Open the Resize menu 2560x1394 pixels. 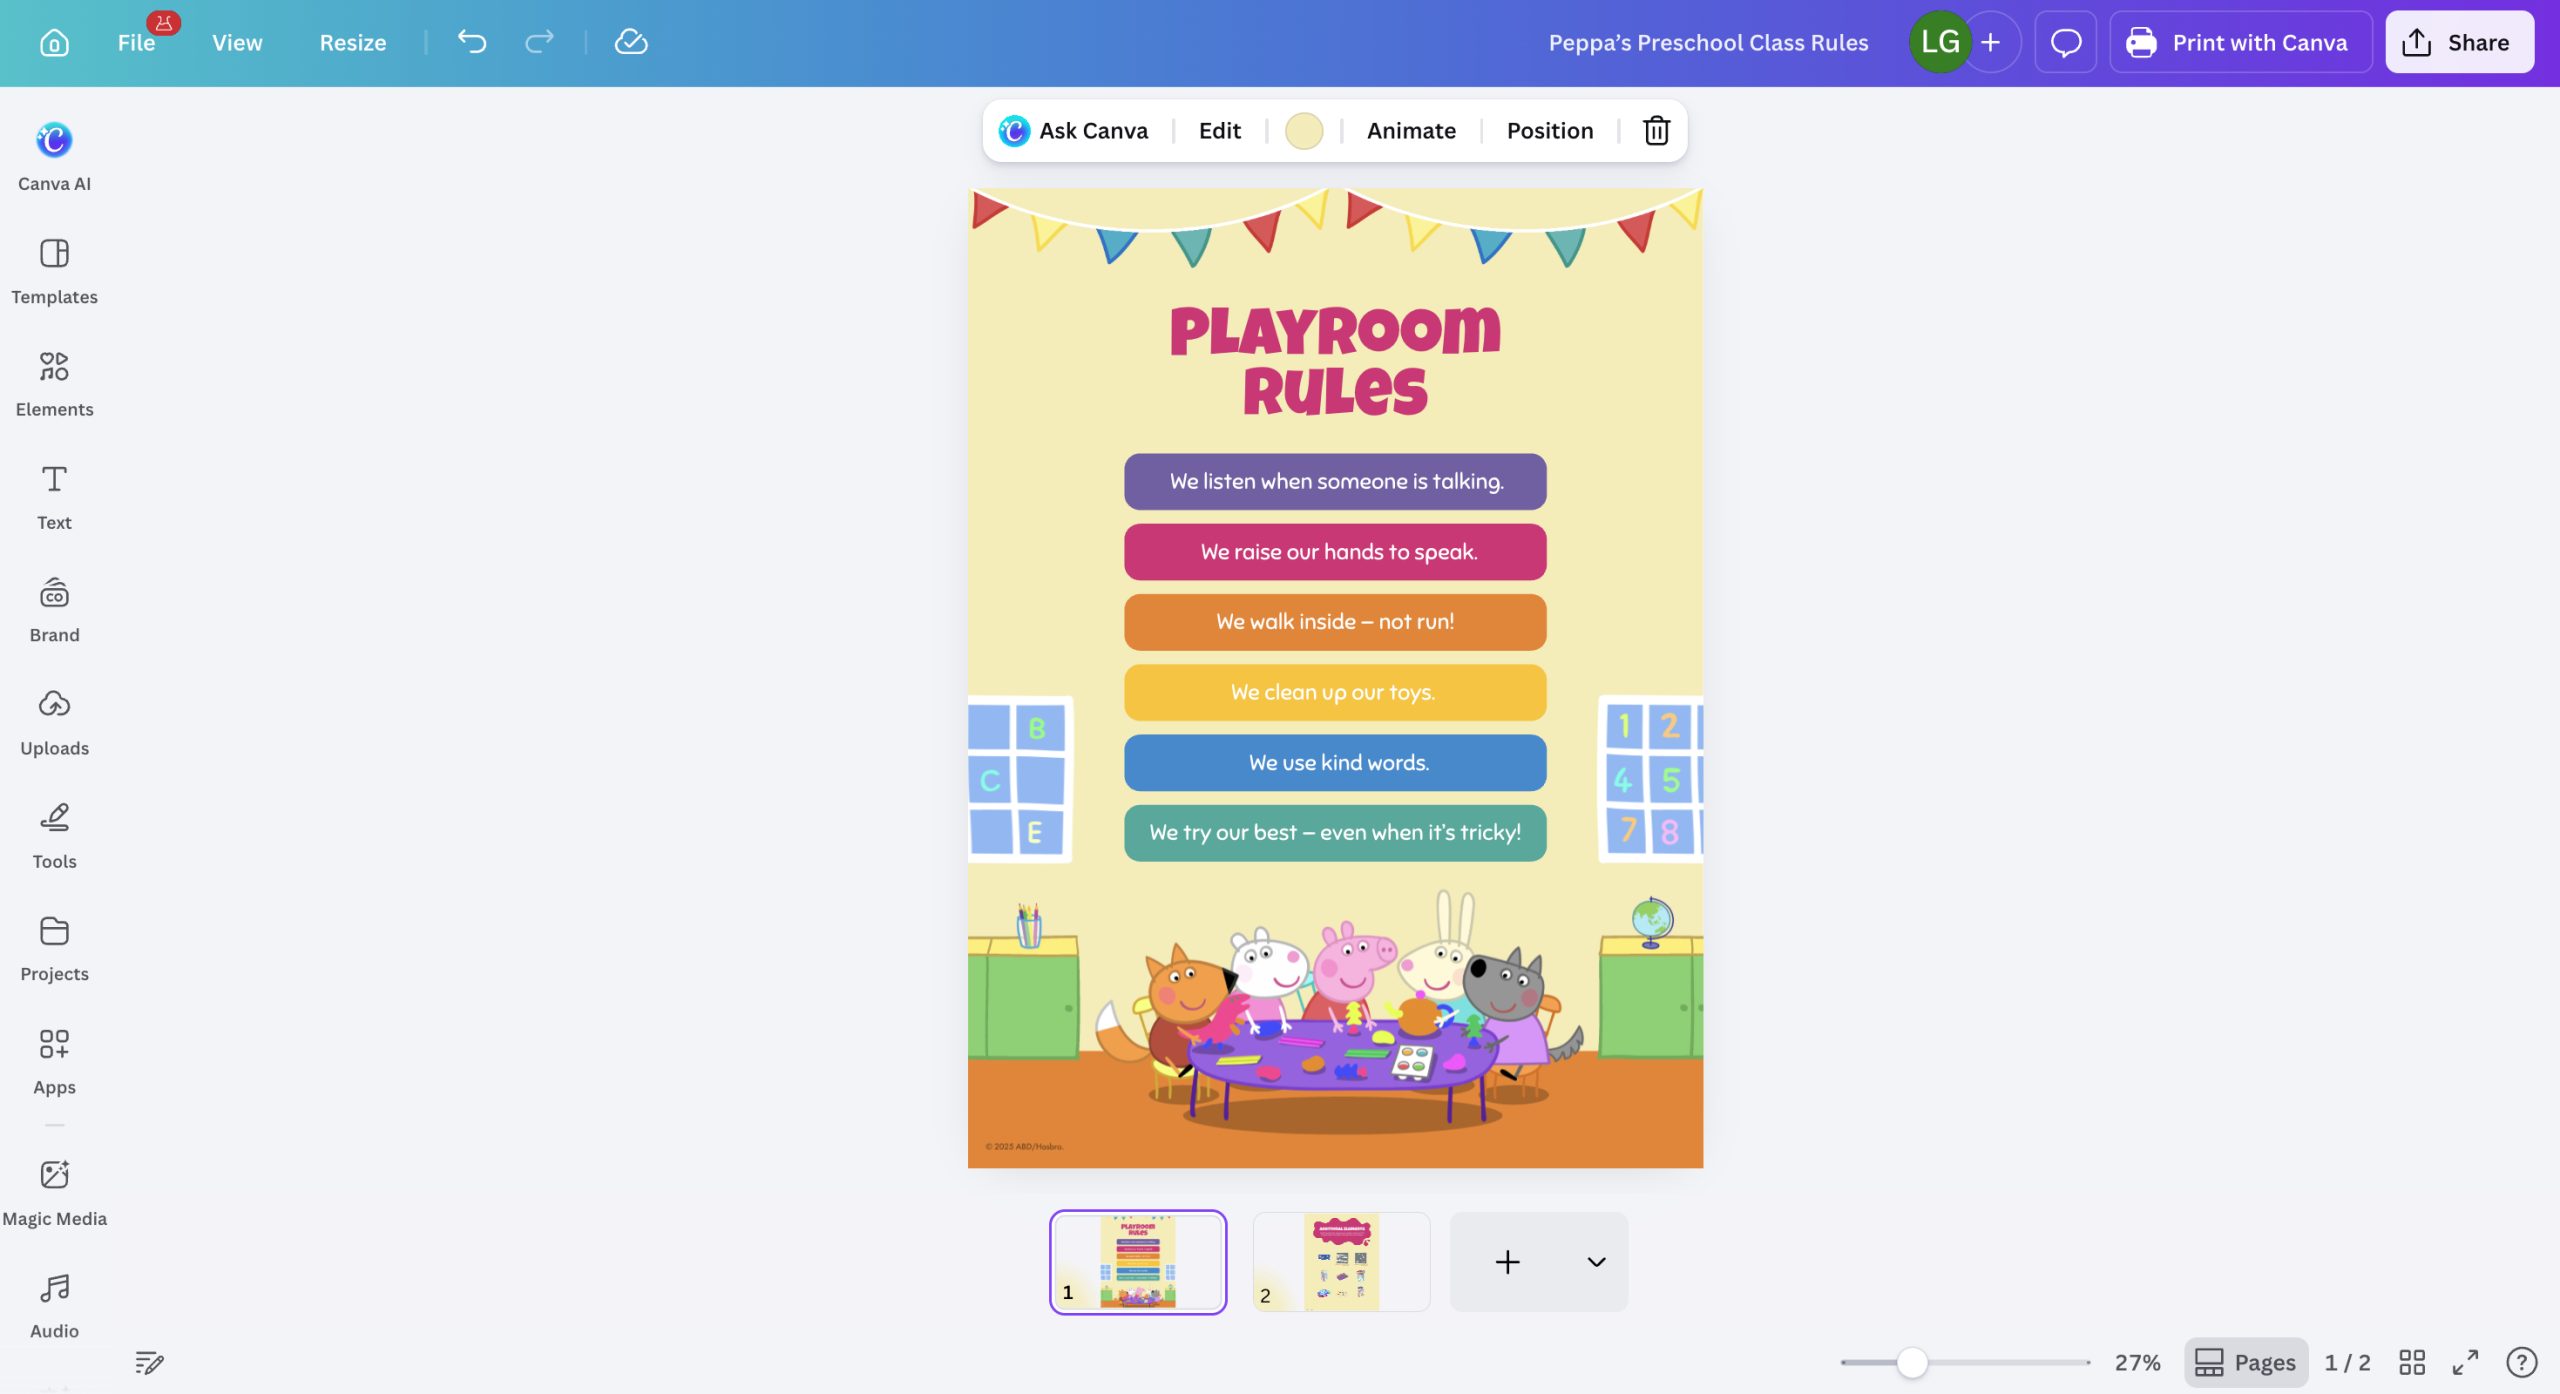coord(352,42)
